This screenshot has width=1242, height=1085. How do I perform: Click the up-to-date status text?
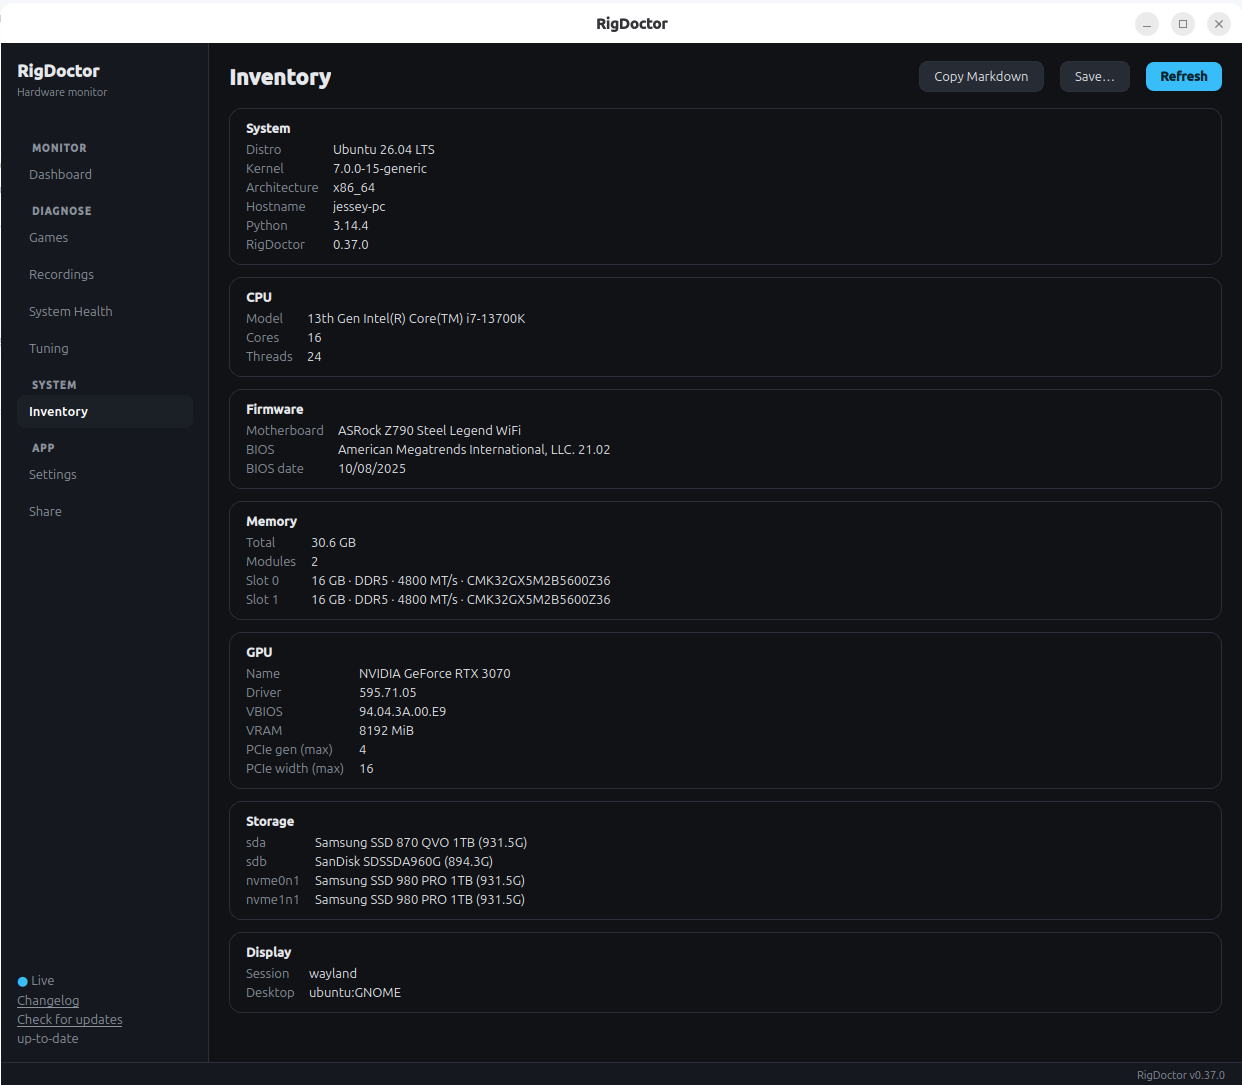48,1038
